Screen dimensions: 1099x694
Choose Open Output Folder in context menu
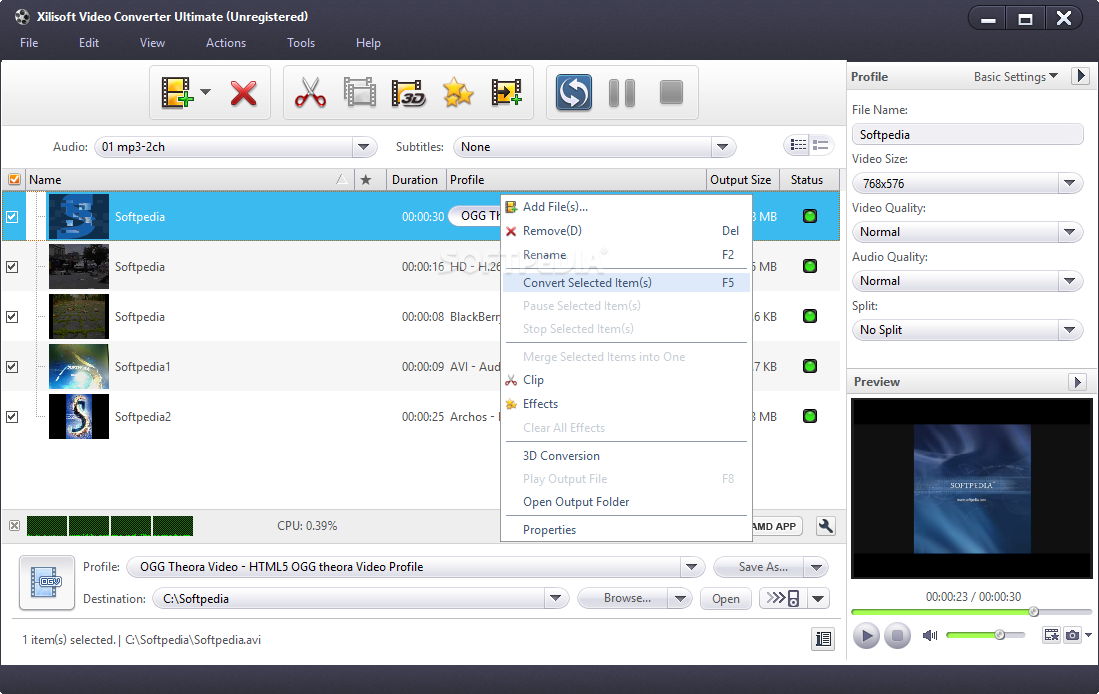coord(627,502)
